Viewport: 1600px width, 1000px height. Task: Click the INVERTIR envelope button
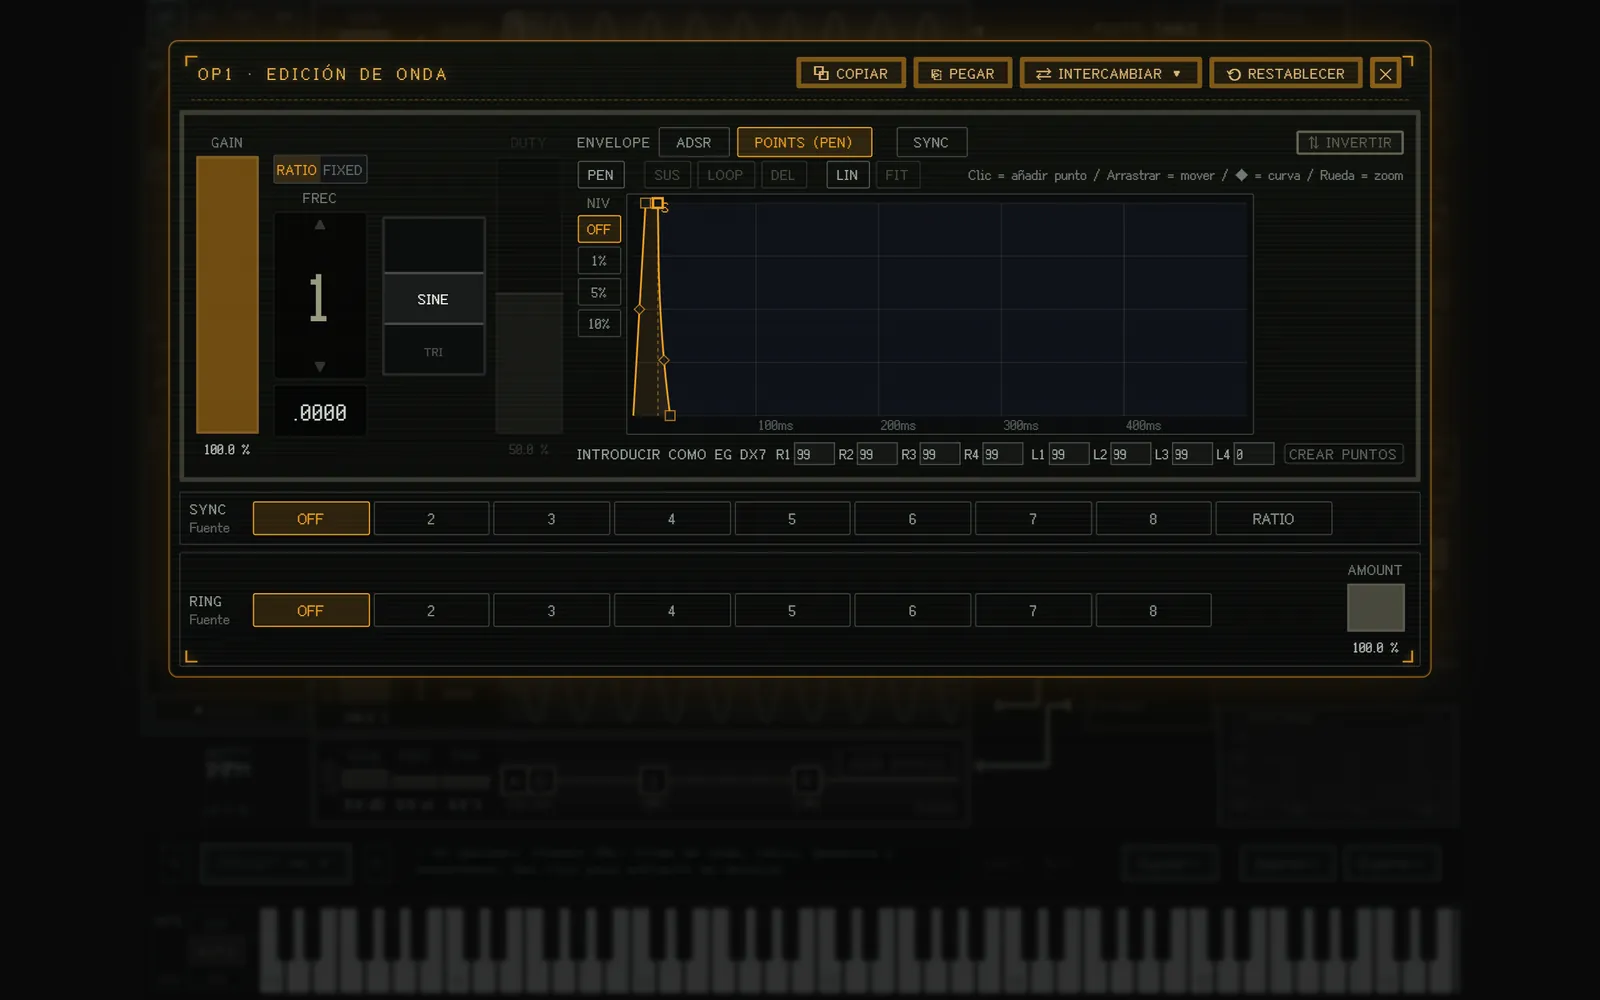click(1350, 142)
